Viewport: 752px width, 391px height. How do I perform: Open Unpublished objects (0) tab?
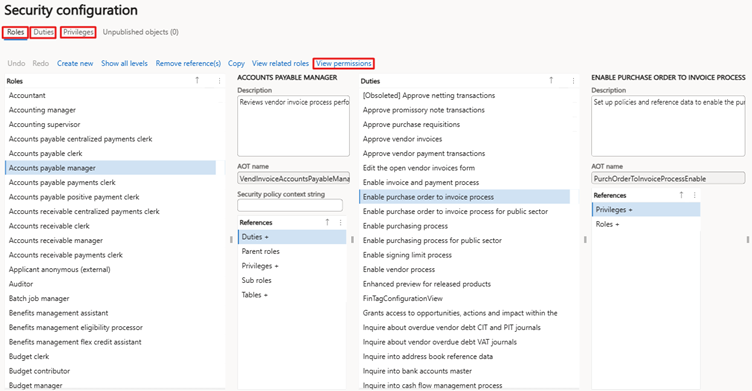pos(141,32)
